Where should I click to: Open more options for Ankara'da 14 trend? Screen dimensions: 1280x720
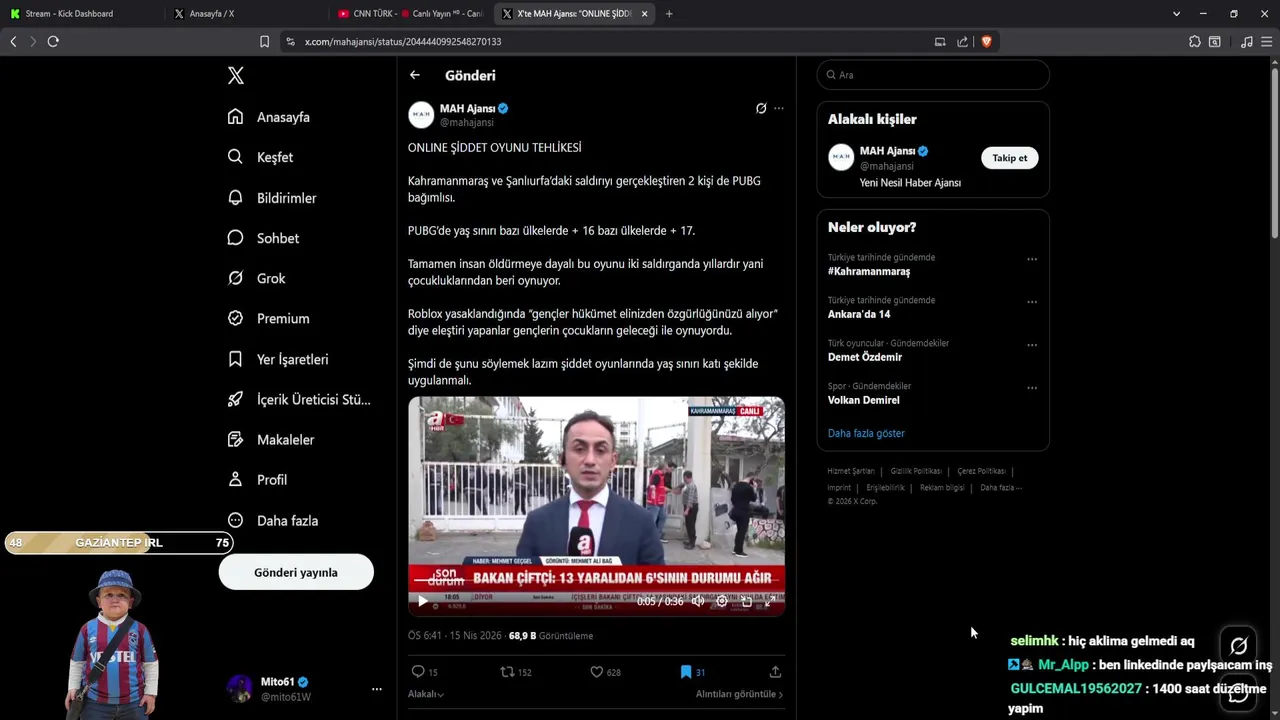coord(1032,302)
